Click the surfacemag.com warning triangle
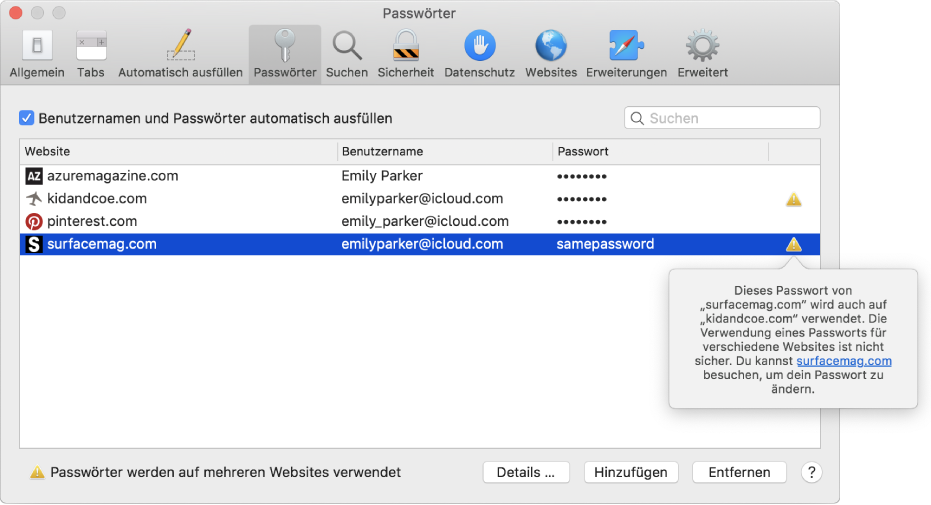 coord(794,244)
